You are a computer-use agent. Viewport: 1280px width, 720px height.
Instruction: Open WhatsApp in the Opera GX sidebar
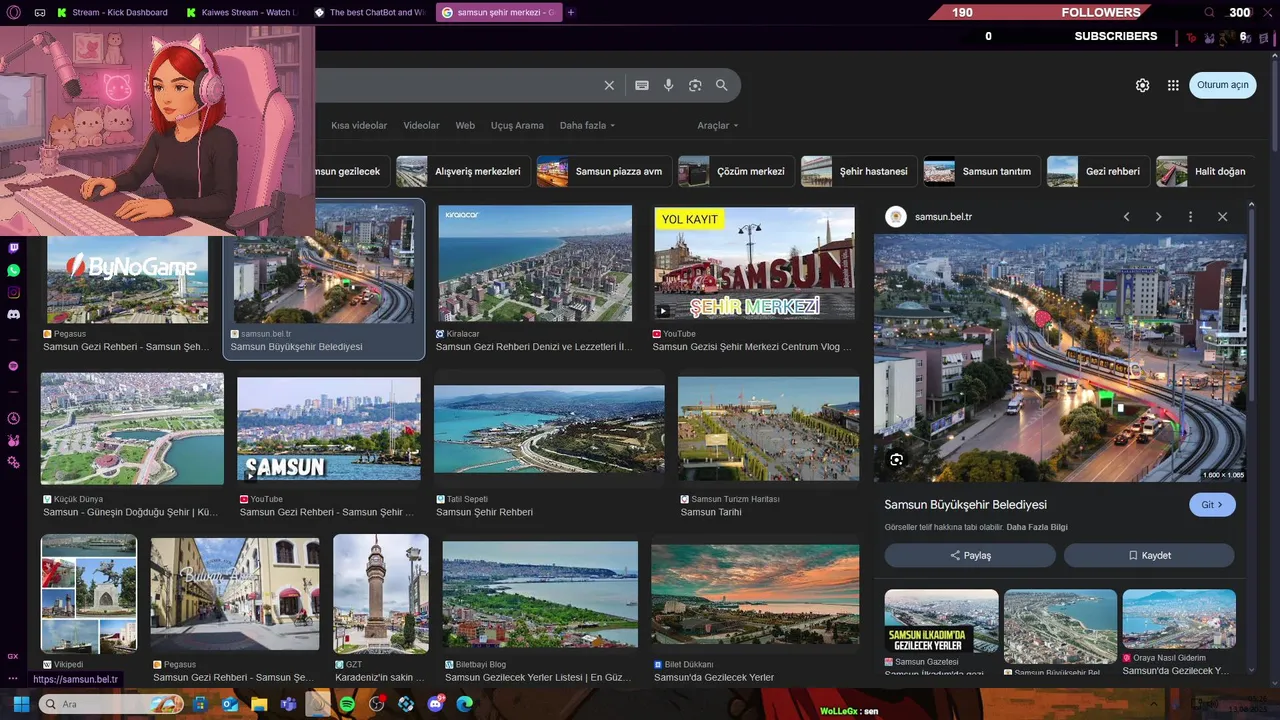(13, 270)
